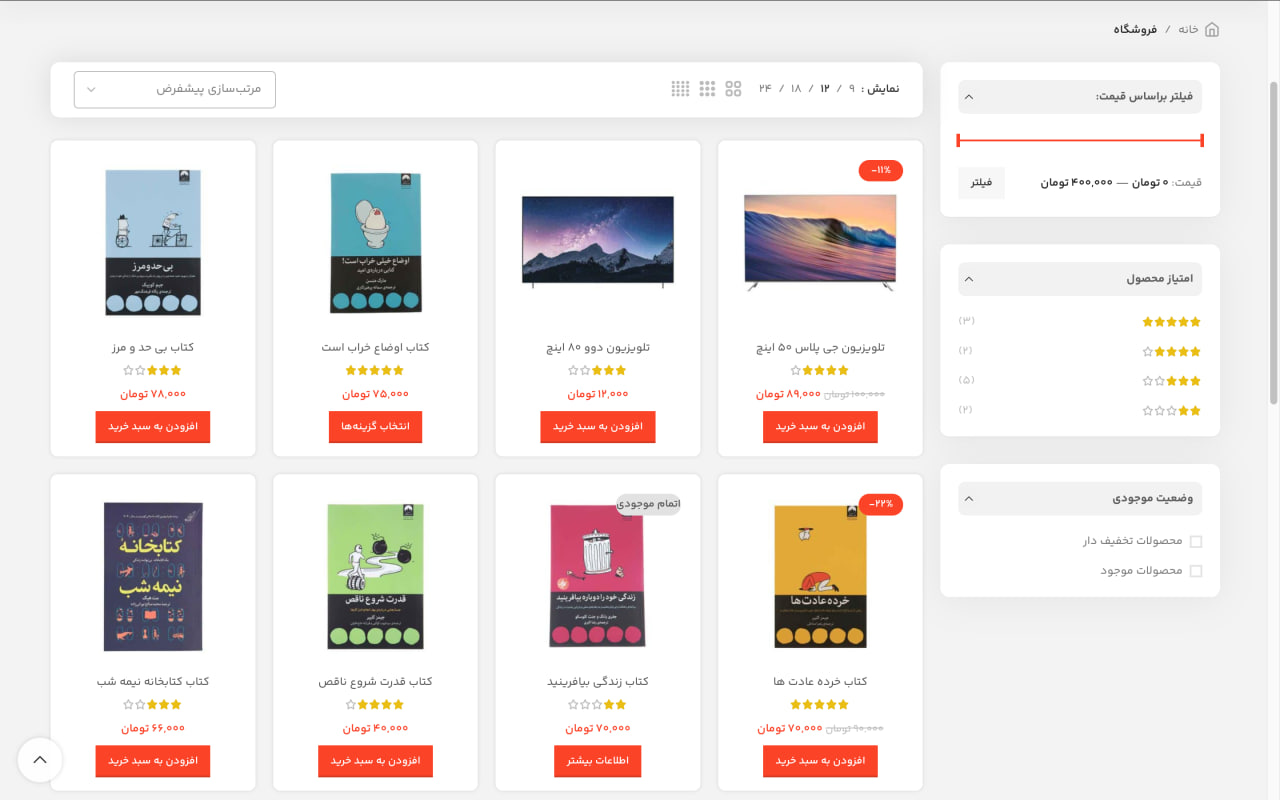Collapse the فیلتر براساس قیمت panel
1280x800 pixels.
pos(969,97)
